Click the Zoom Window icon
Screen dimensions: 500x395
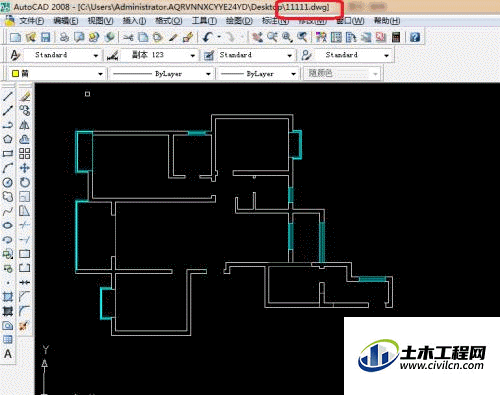[287, 37]
